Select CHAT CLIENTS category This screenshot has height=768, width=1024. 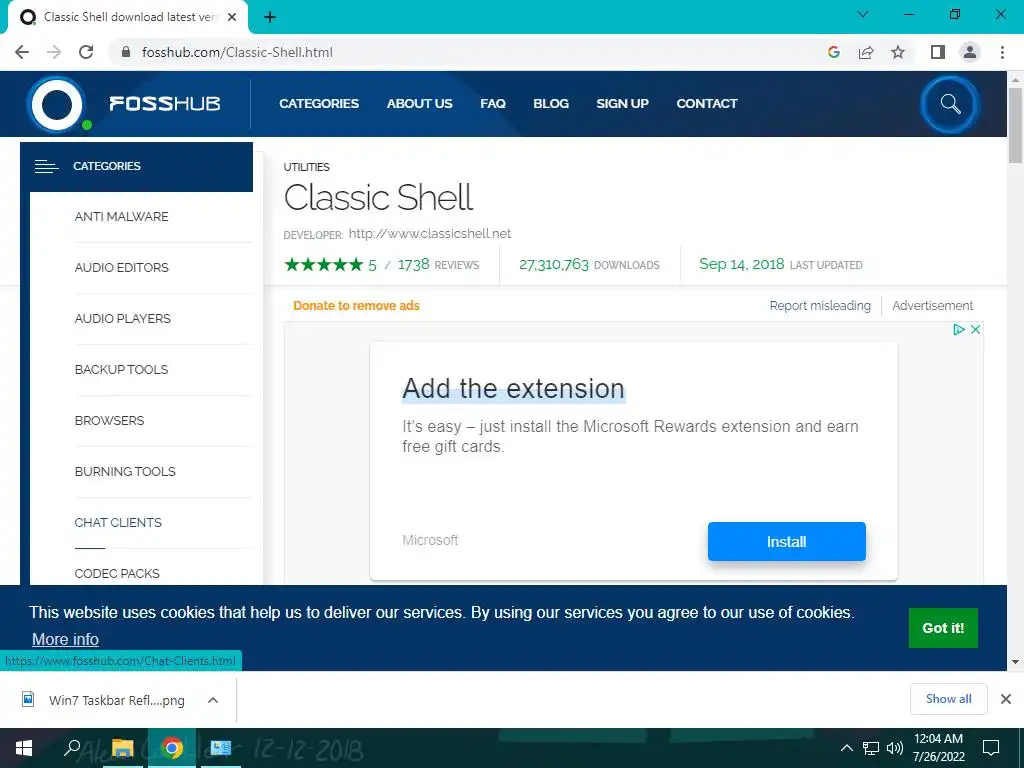coord(118,522)
